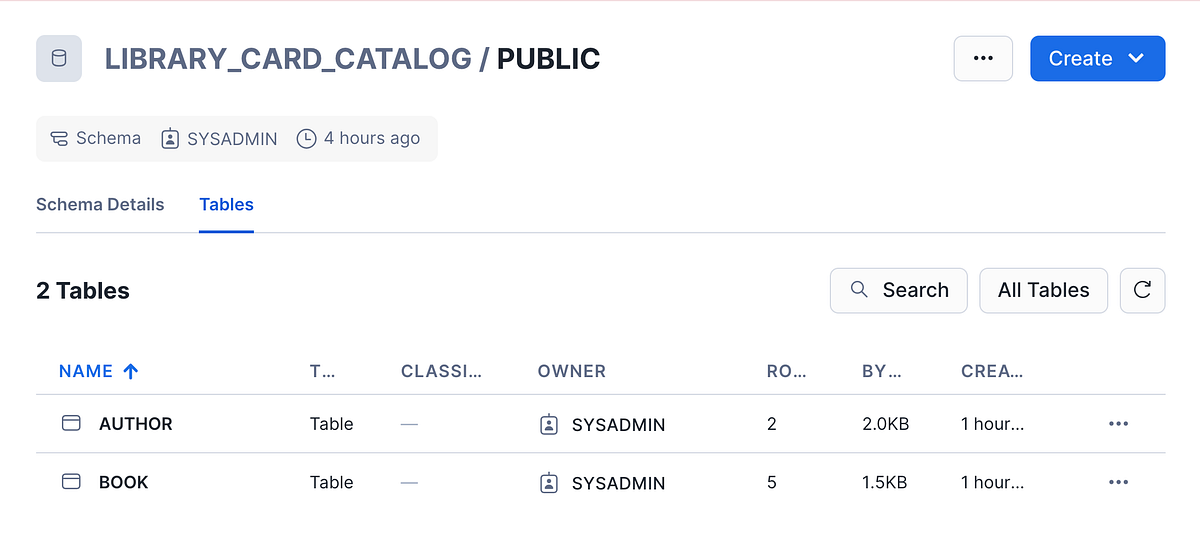
Task: Click the OWNER column header
Action: pyautogui.click(x=572, y=371)
